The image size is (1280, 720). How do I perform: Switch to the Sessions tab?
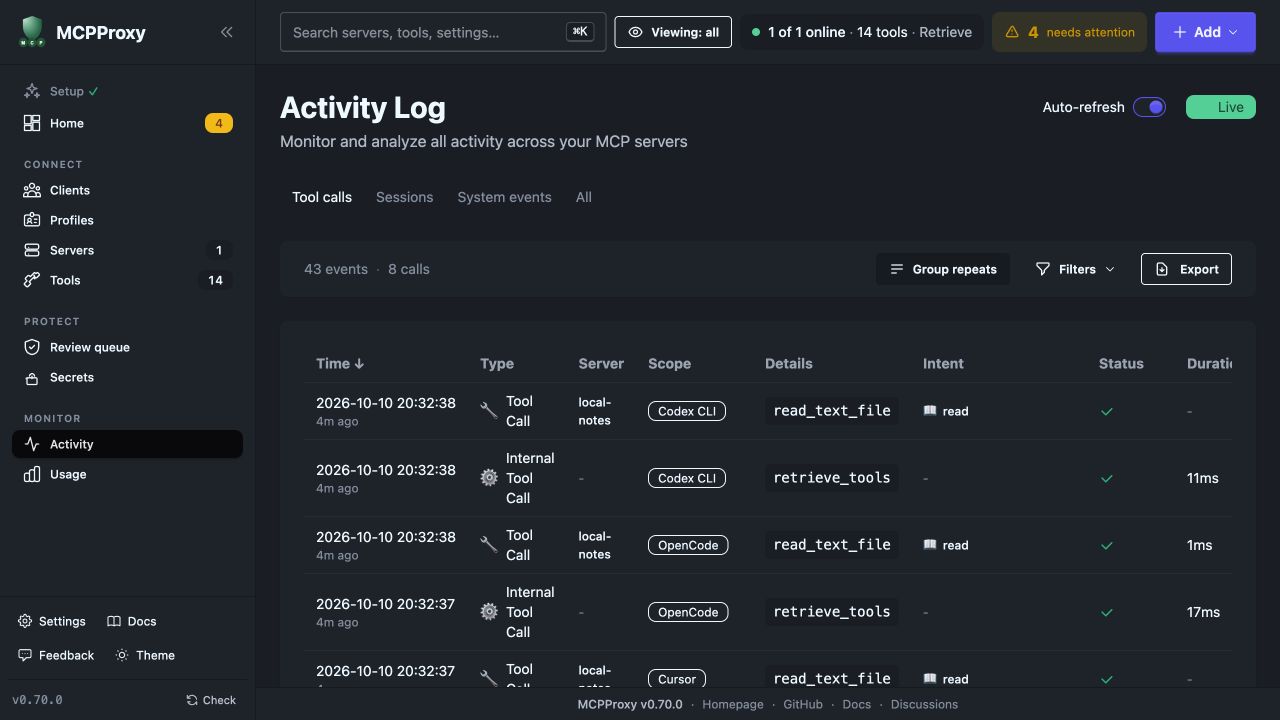404,197
